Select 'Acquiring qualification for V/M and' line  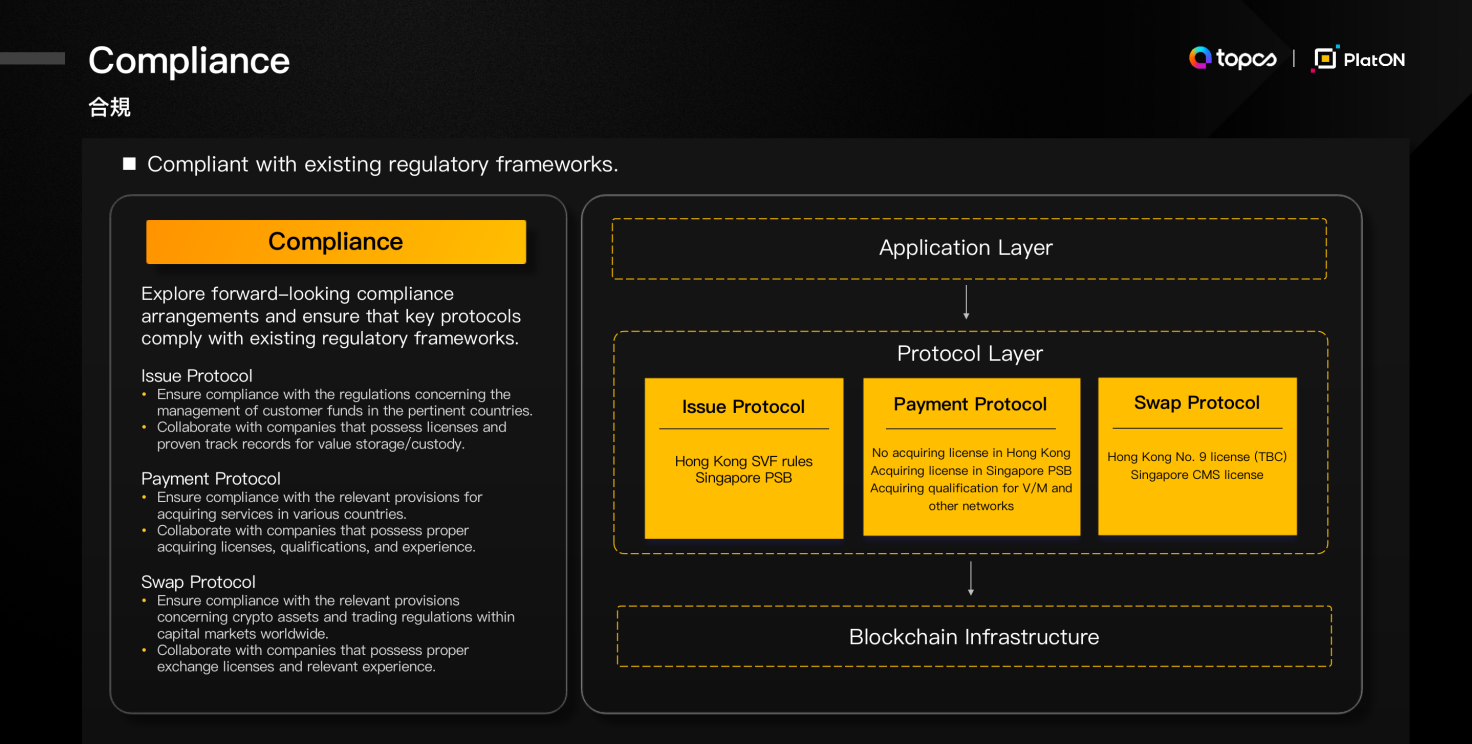point(971,489)
